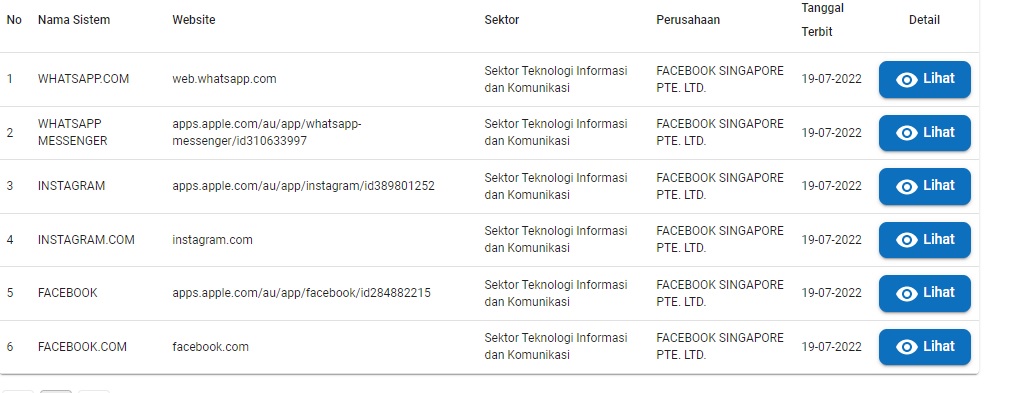Image resolution: width=1013 pixels, height=393 pixels.
Task: Select the Instagram id389801252 App Store URL
Action: coord(304,186)
